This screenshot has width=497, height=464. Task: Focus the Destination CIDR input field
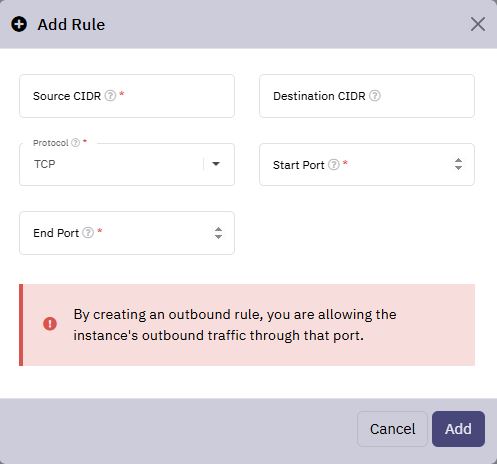pyautogui.click(x=367, y=96)
